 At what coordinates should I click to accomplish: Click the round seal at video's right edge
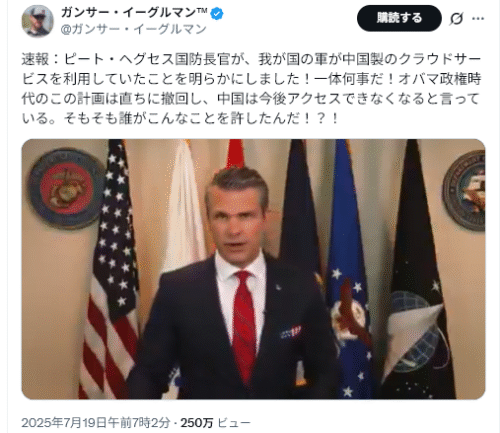click(x=464, y=191)
